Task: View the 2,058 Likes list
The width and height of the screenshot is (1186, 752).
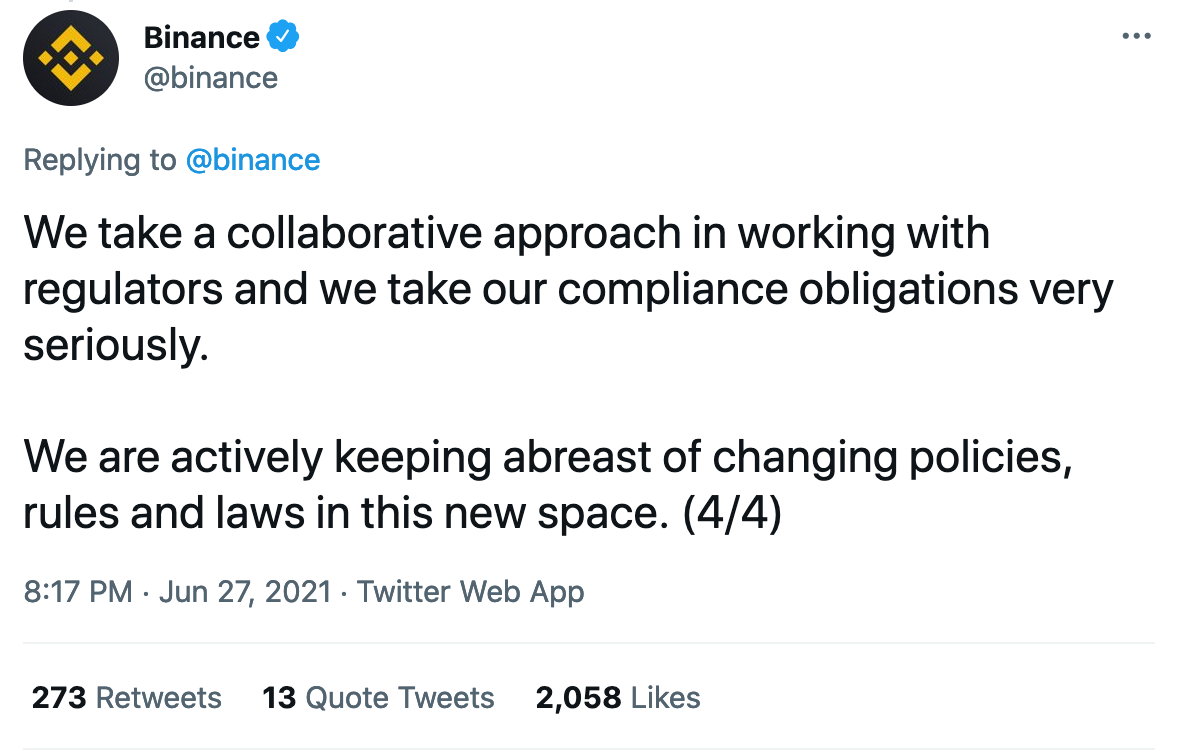Action: [618, 698]
